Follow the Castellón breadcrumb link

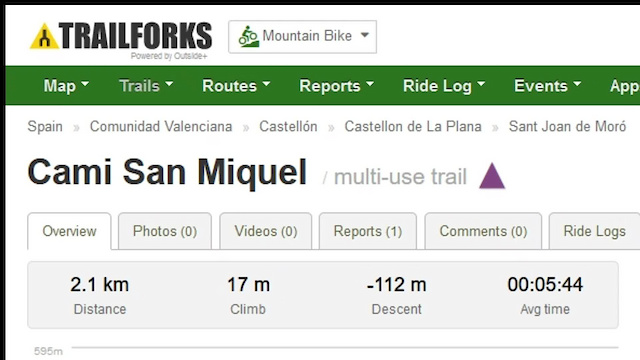click(x=288, y=127)
